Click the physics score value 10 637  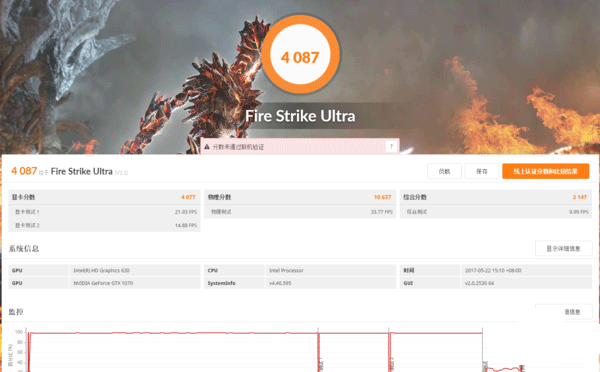point(383,197)
